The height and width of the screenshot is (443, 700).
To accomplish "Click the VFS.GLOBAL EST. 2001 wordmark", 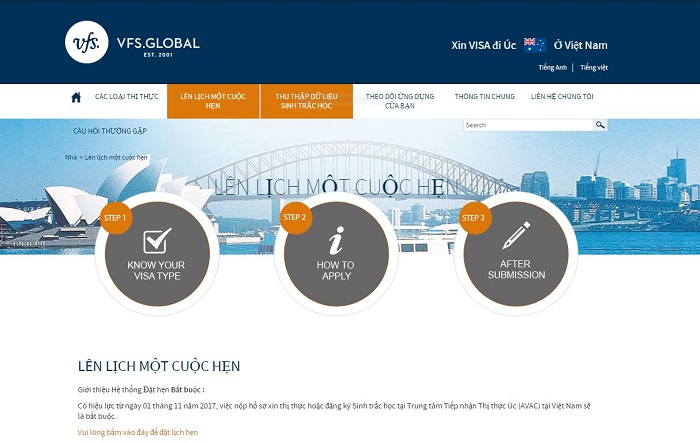I will (x=158, y=46).
